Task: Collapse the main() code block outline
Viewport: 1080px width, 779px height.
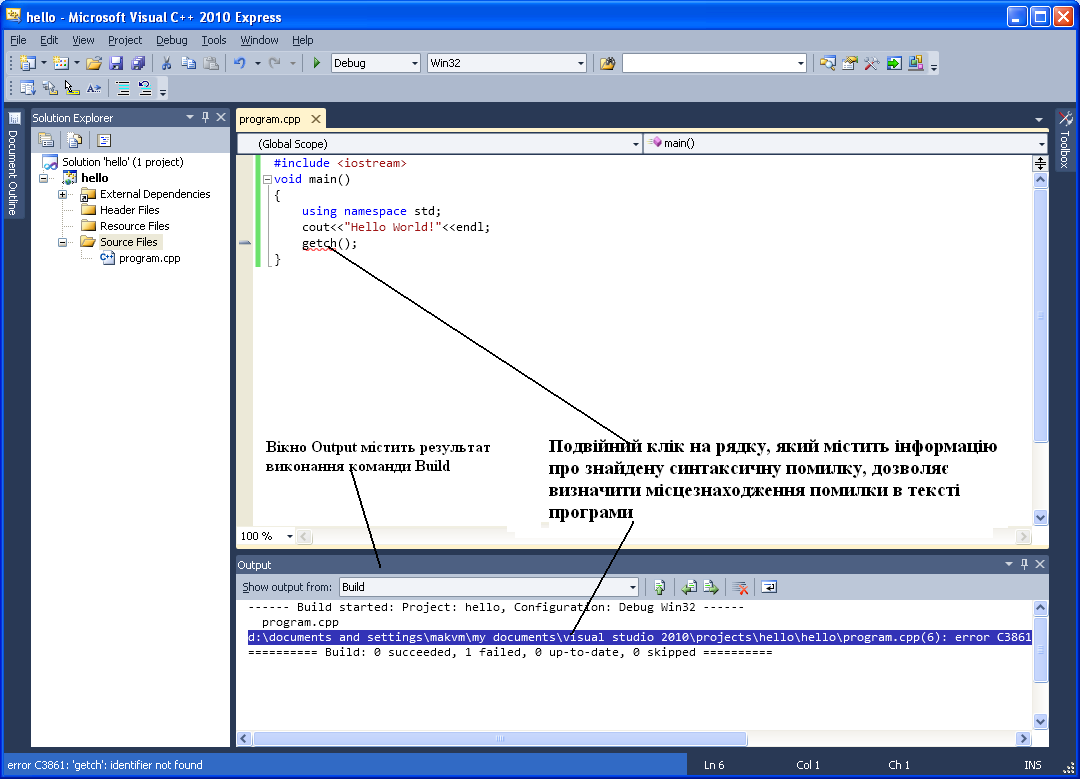Action: pyautogui.click(x=267, y=180)
